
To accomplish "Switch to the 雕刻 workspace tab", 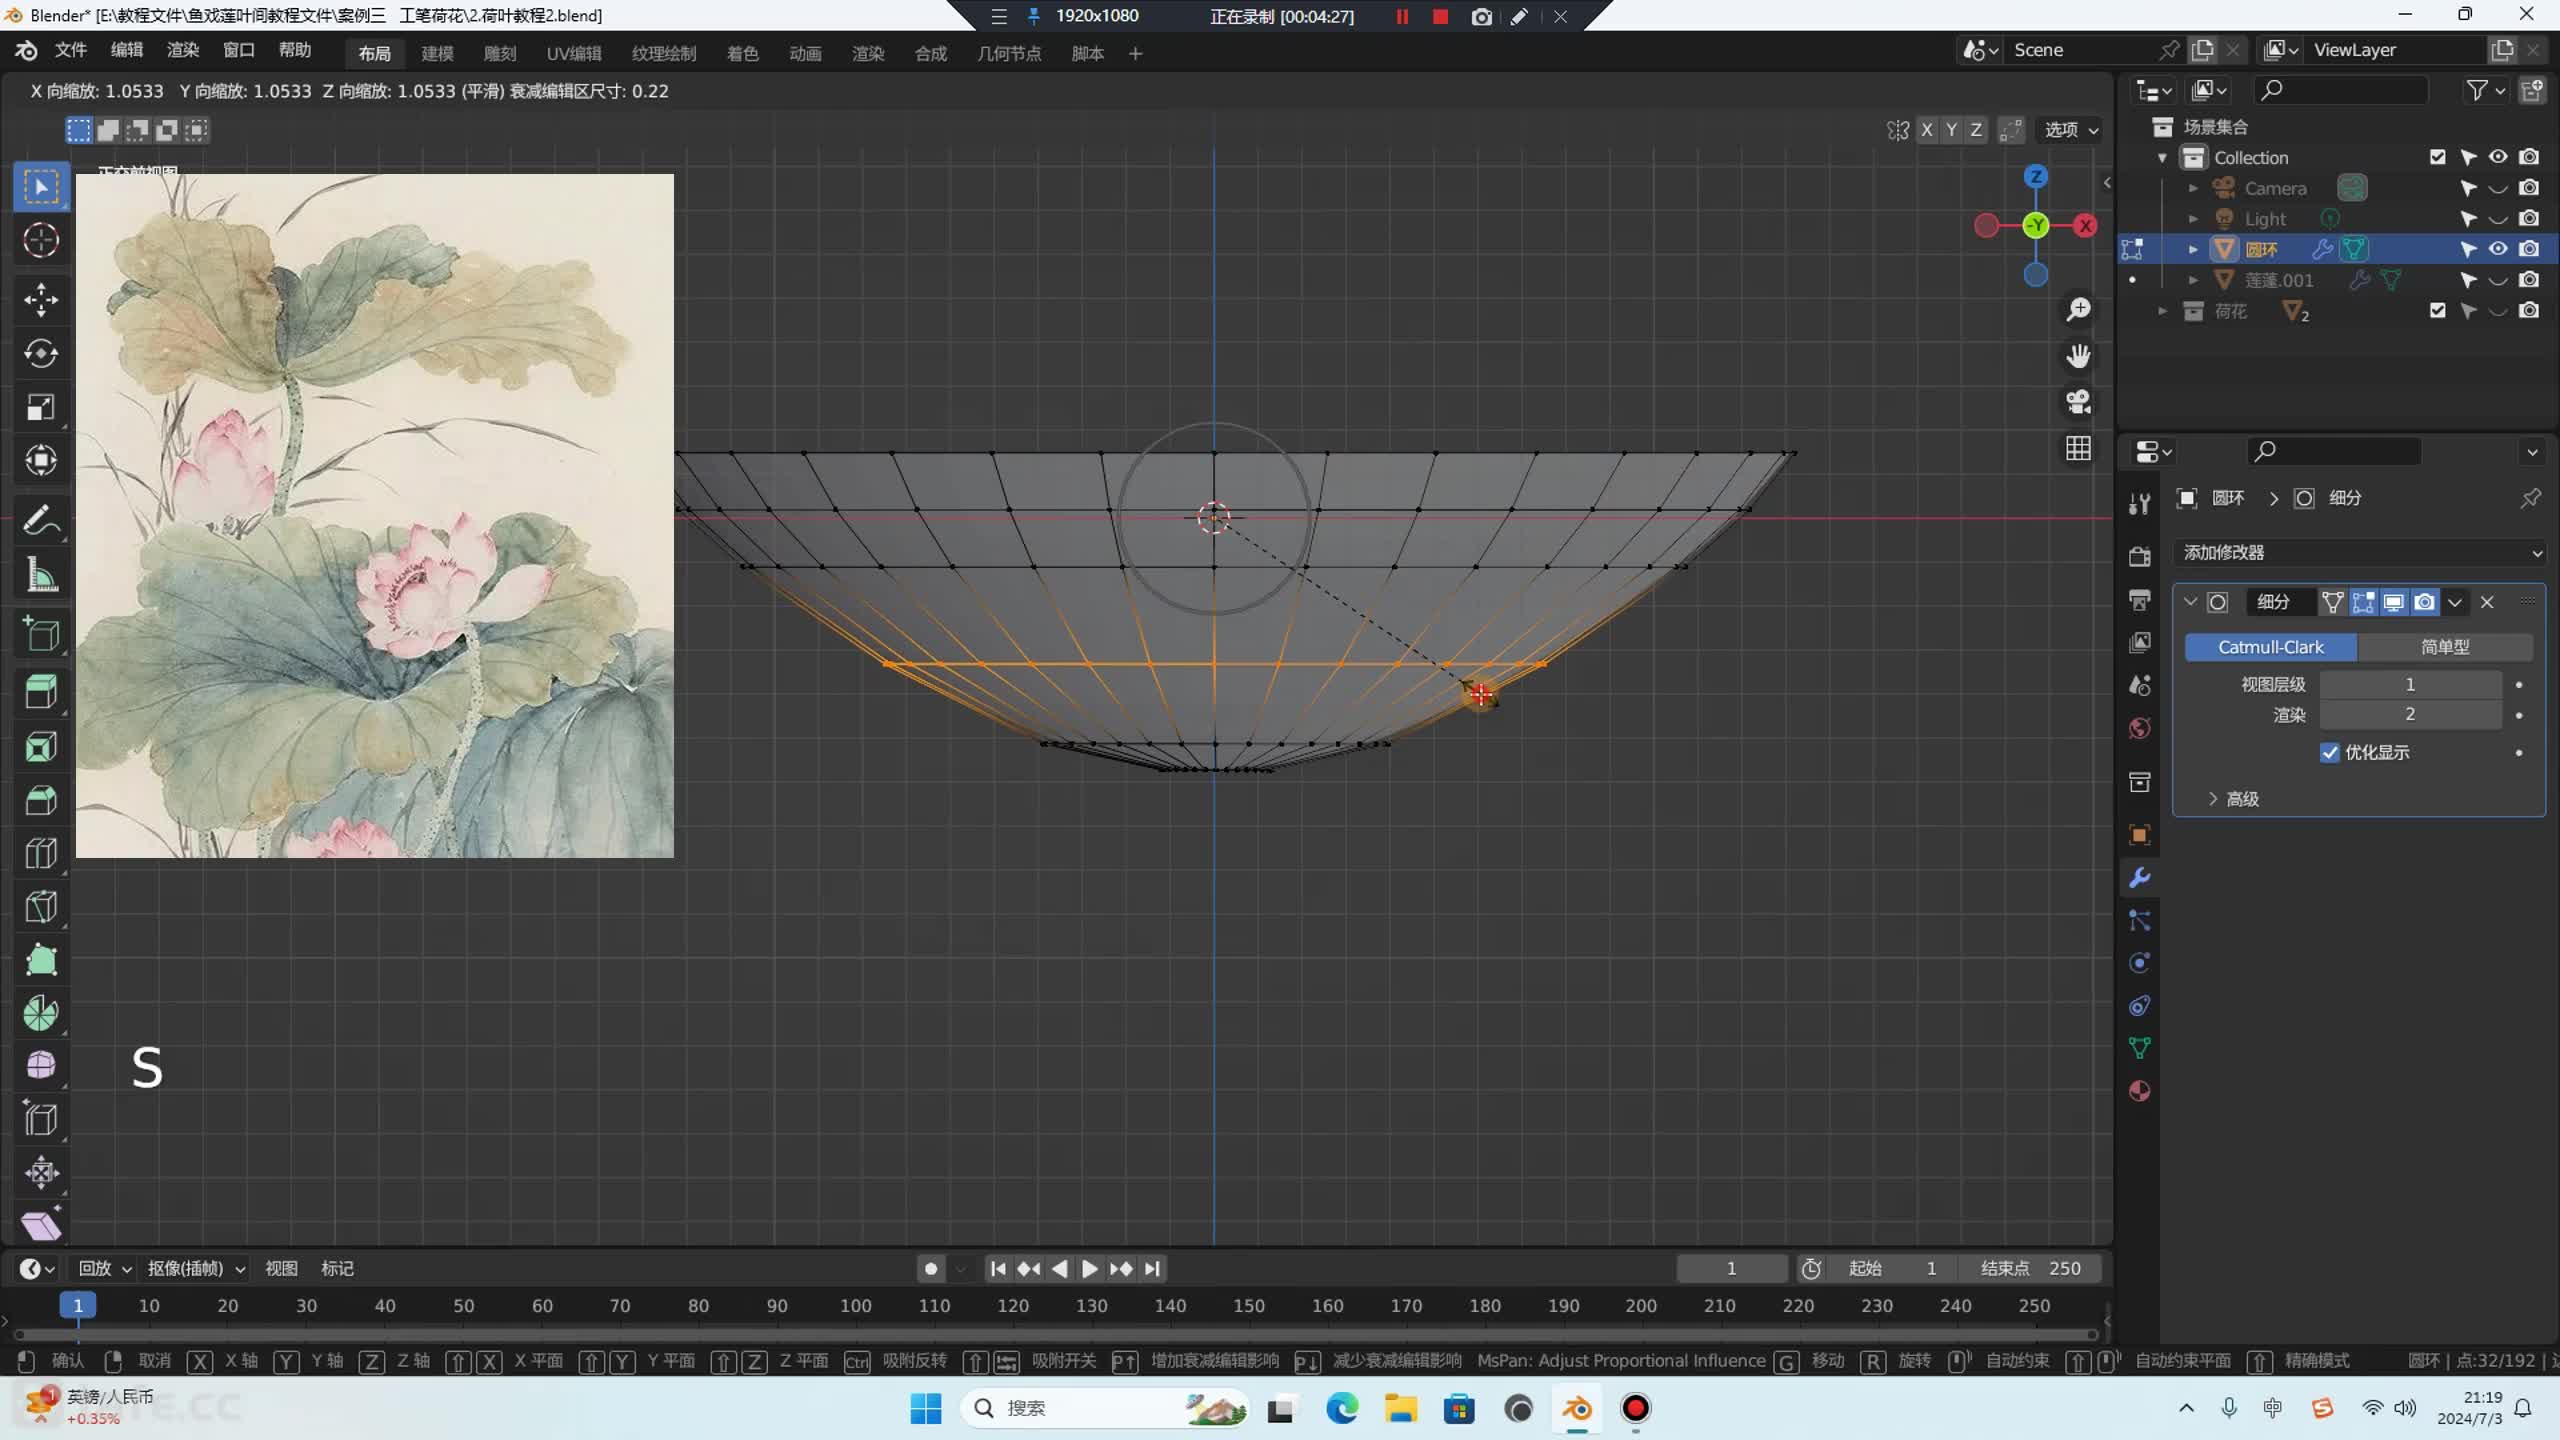I will 500,54.
